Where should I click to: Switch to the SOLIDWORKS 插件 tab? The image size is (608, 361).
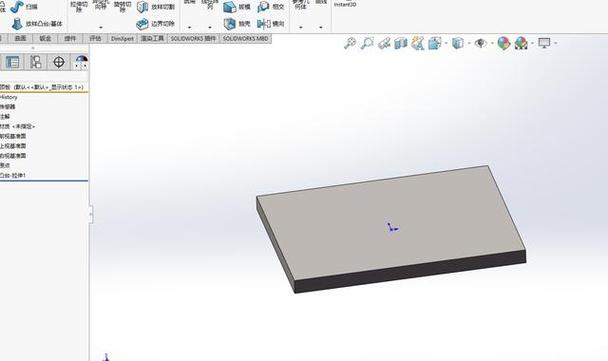click(x=193, y=38)
